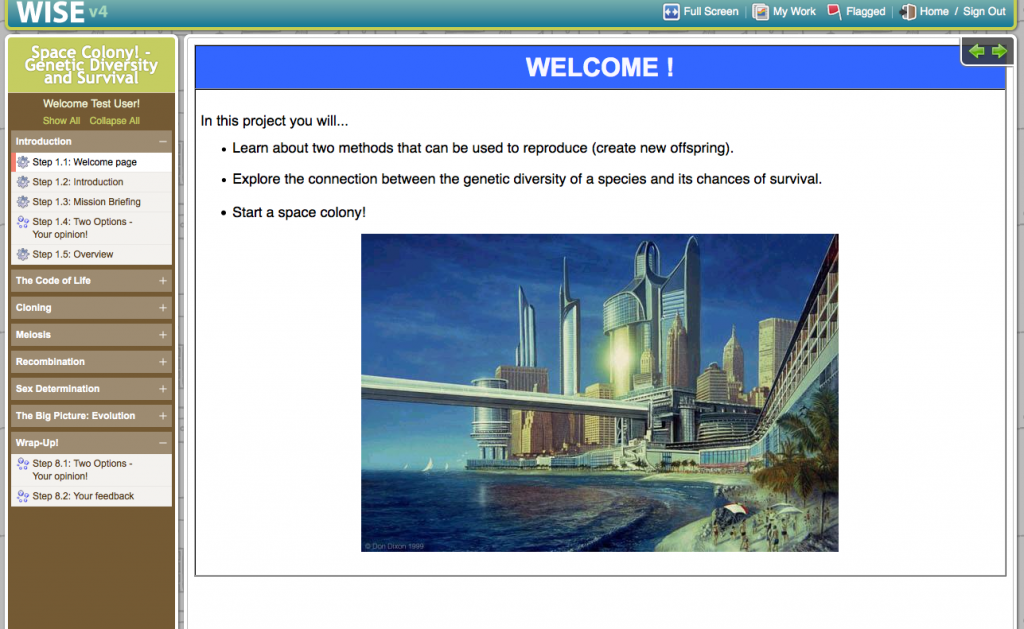Open Step 8.1: Two Options - Your opinion!

[91, 470]
